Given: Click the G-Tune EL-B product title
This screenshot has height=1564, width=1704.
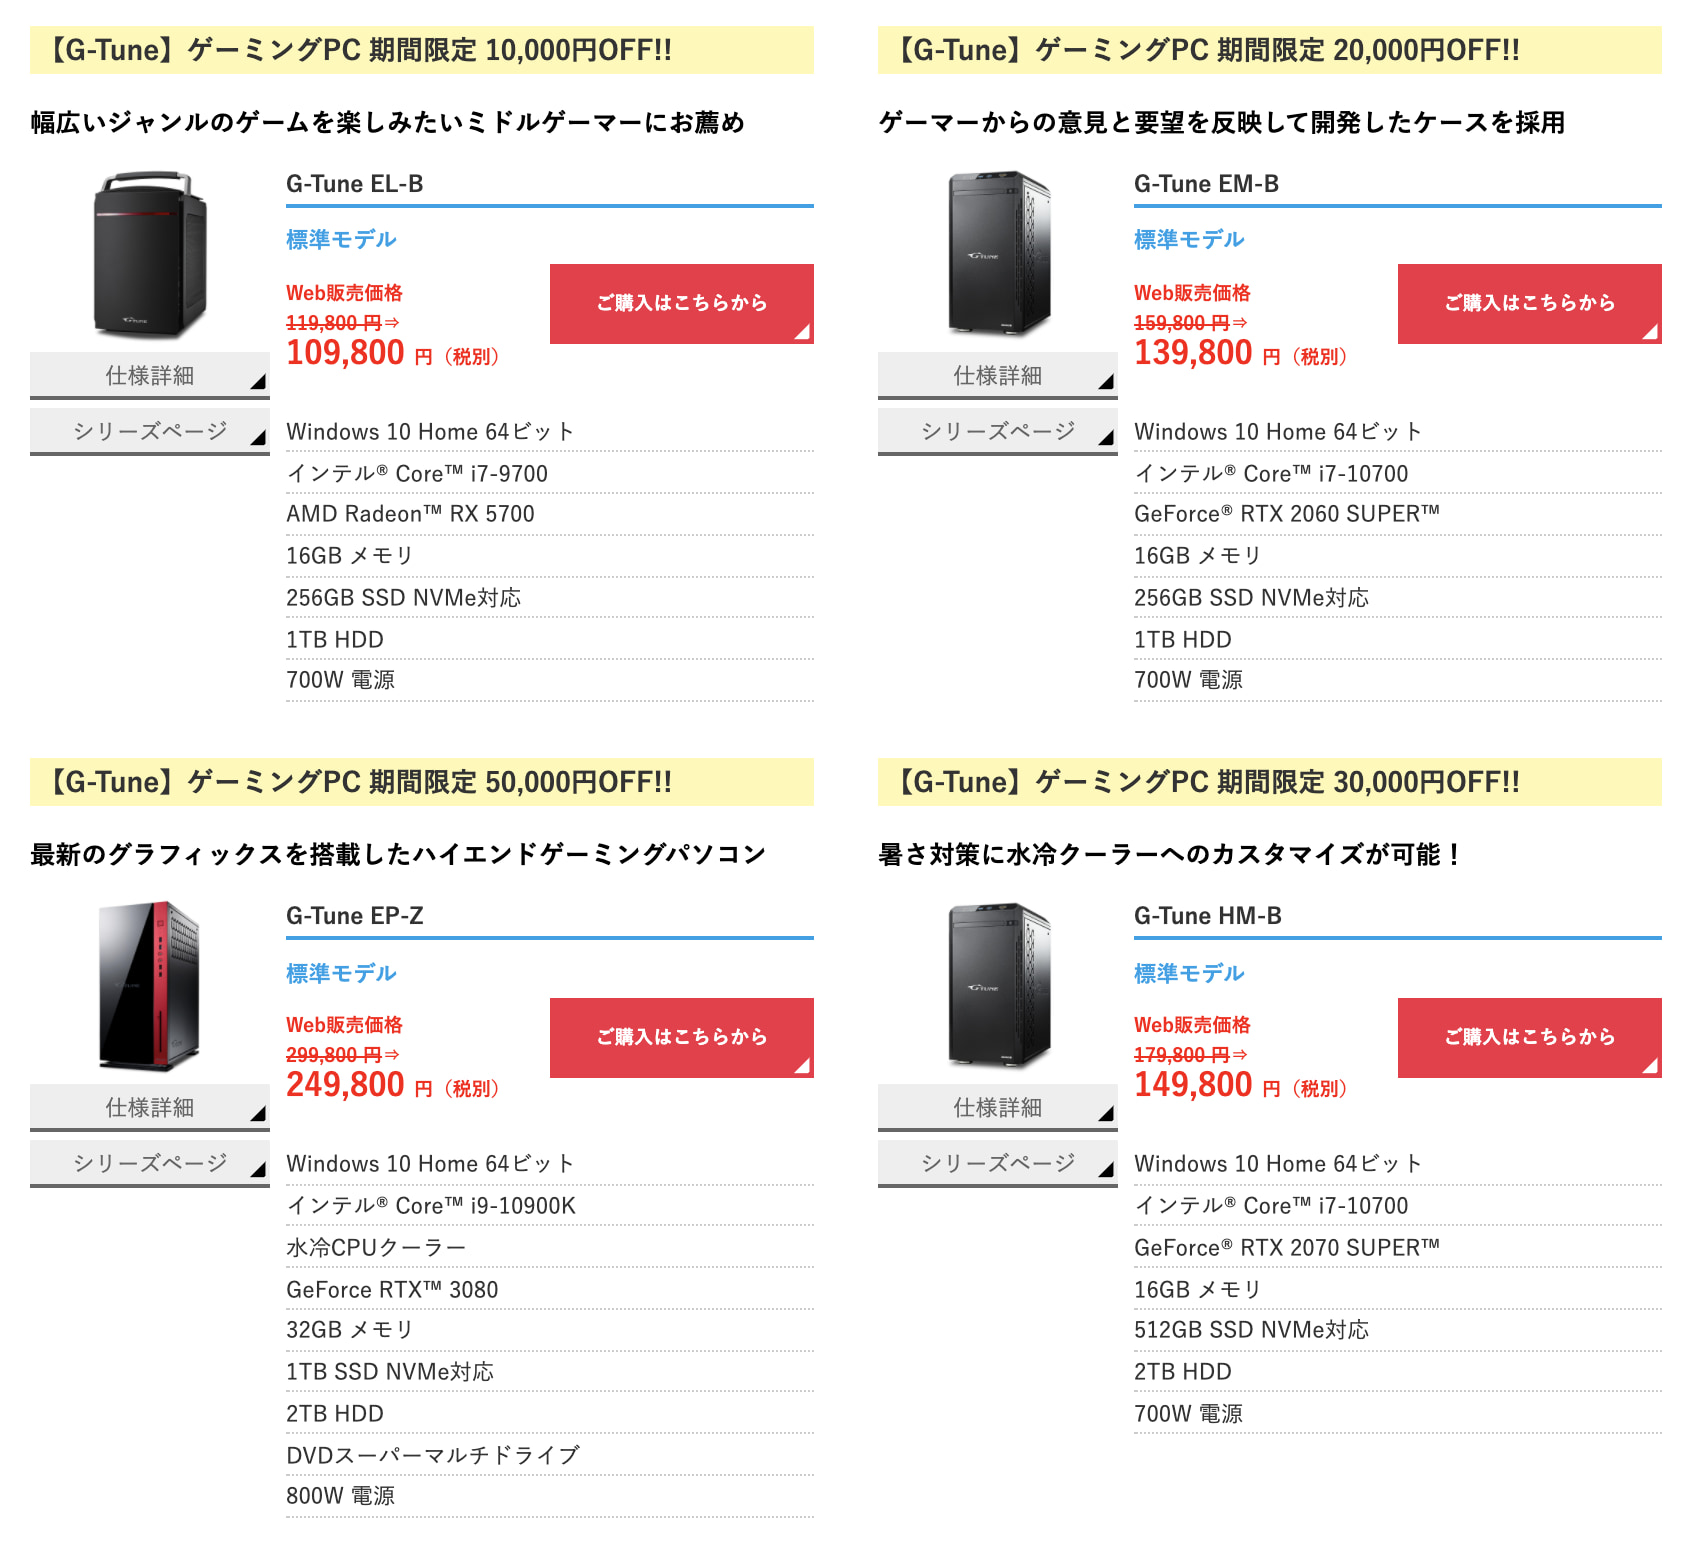Looking at the screenshot, I should point(355,184).
